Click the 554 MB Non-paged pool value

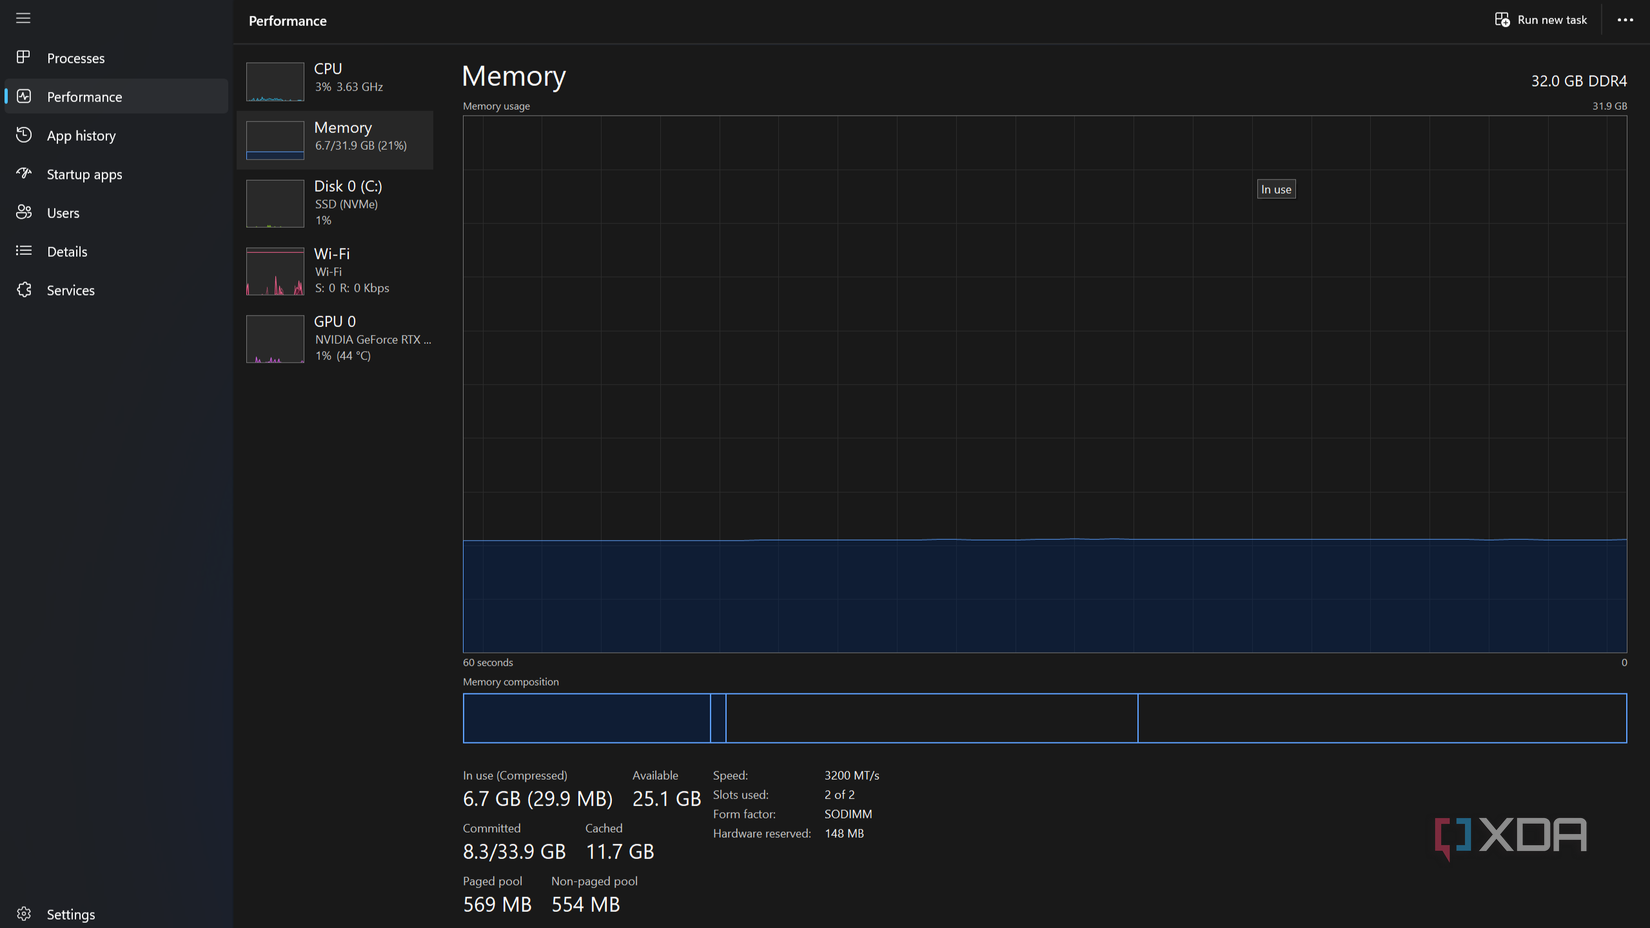tap(586, 905)
